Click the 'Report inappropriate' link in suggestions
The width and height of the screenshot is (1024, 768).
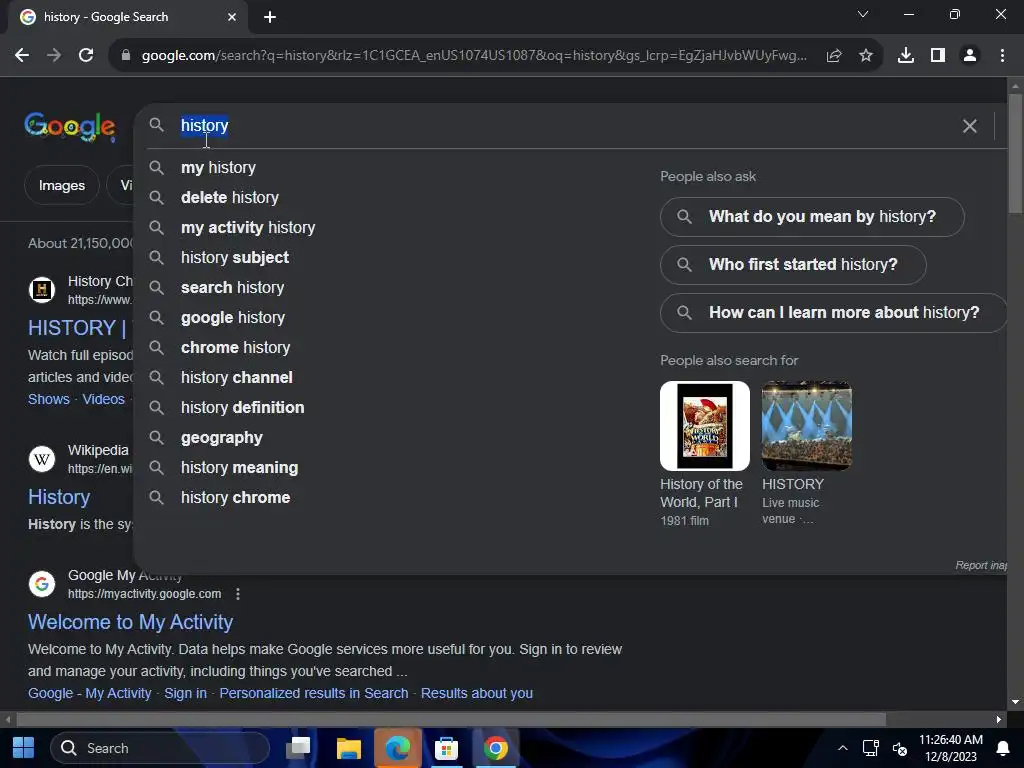tap(981, 566)
